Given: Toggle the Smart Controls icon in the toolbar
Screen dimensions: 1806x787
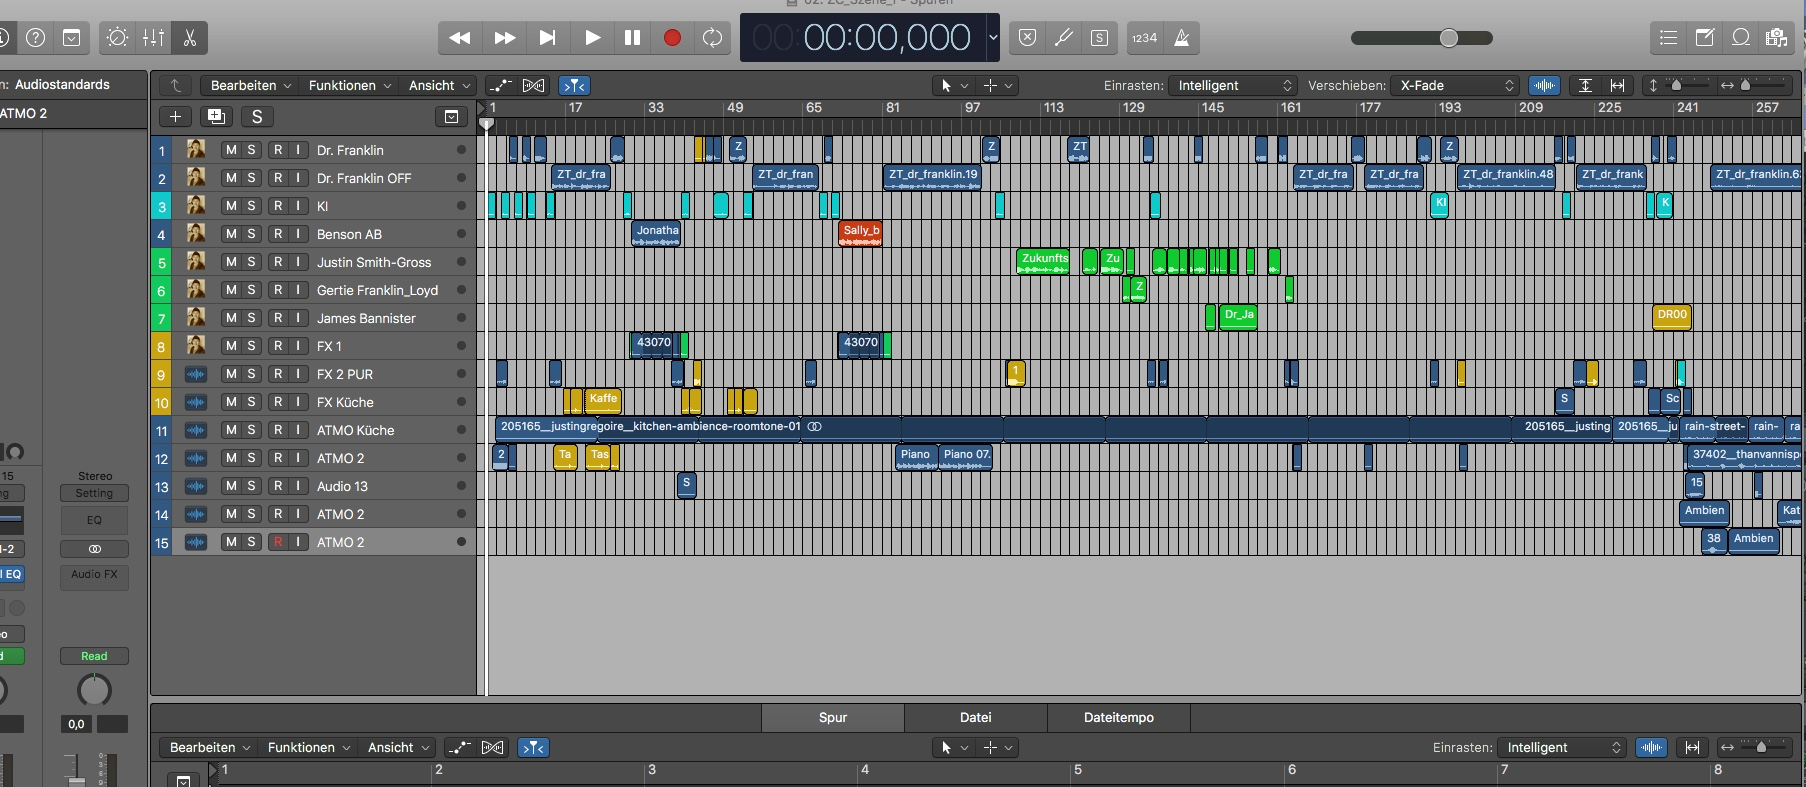Looking at the screenshot, I should 117,38.
